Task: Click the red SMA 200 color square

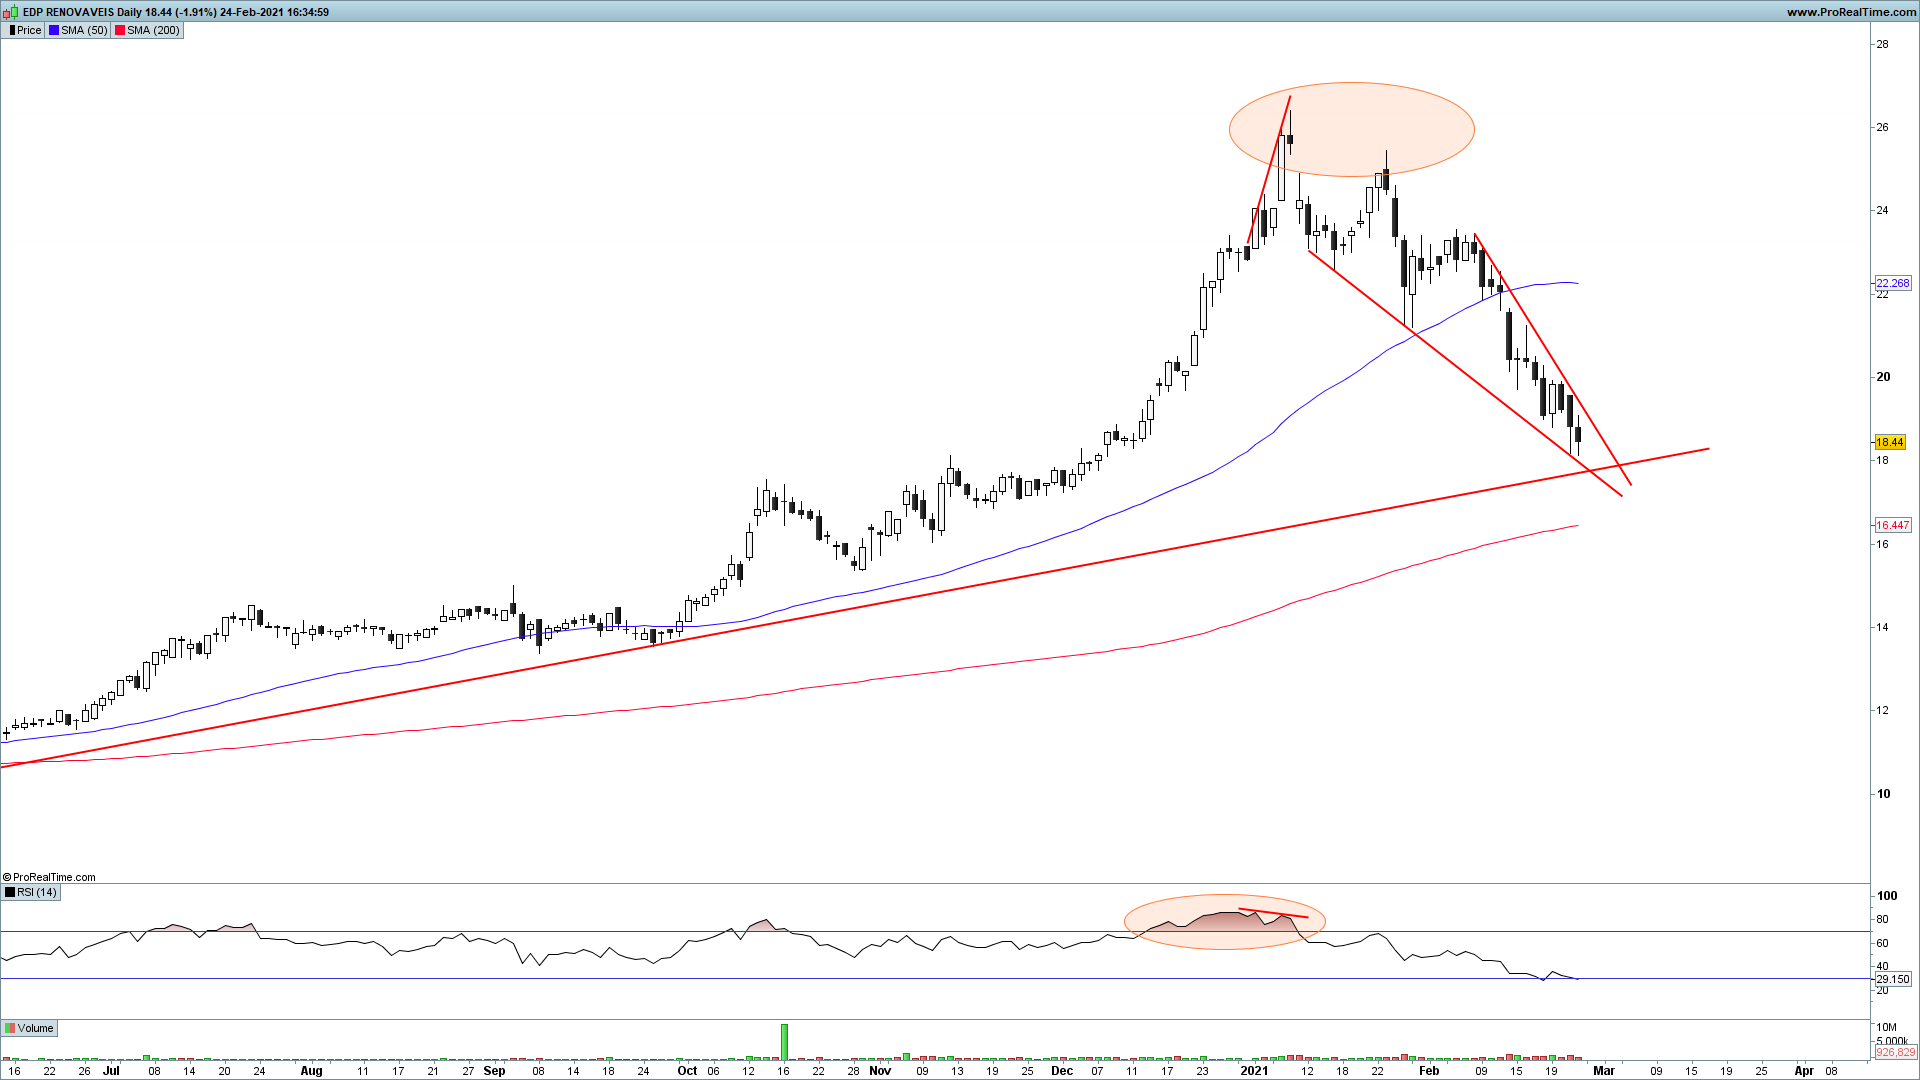Action: click(120, 30)
